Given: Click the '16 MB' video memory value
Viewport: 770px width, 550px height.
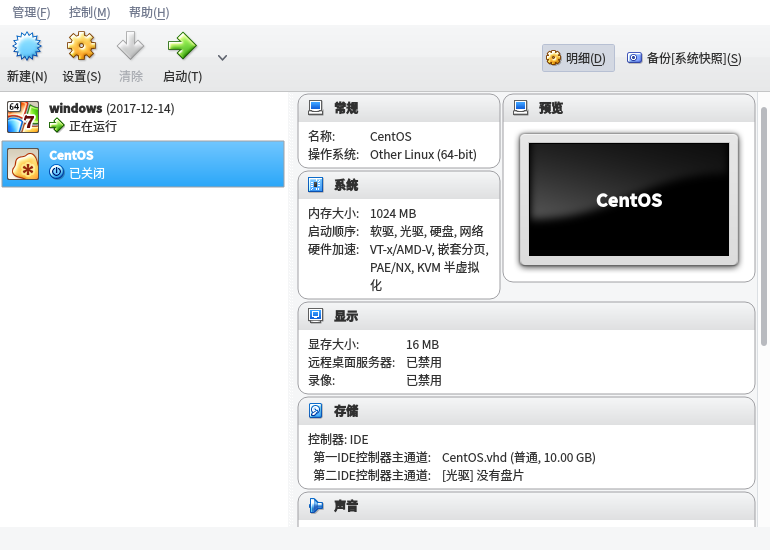Looking at the screenshot, I should pyautogui.click(x=422, y=345).
